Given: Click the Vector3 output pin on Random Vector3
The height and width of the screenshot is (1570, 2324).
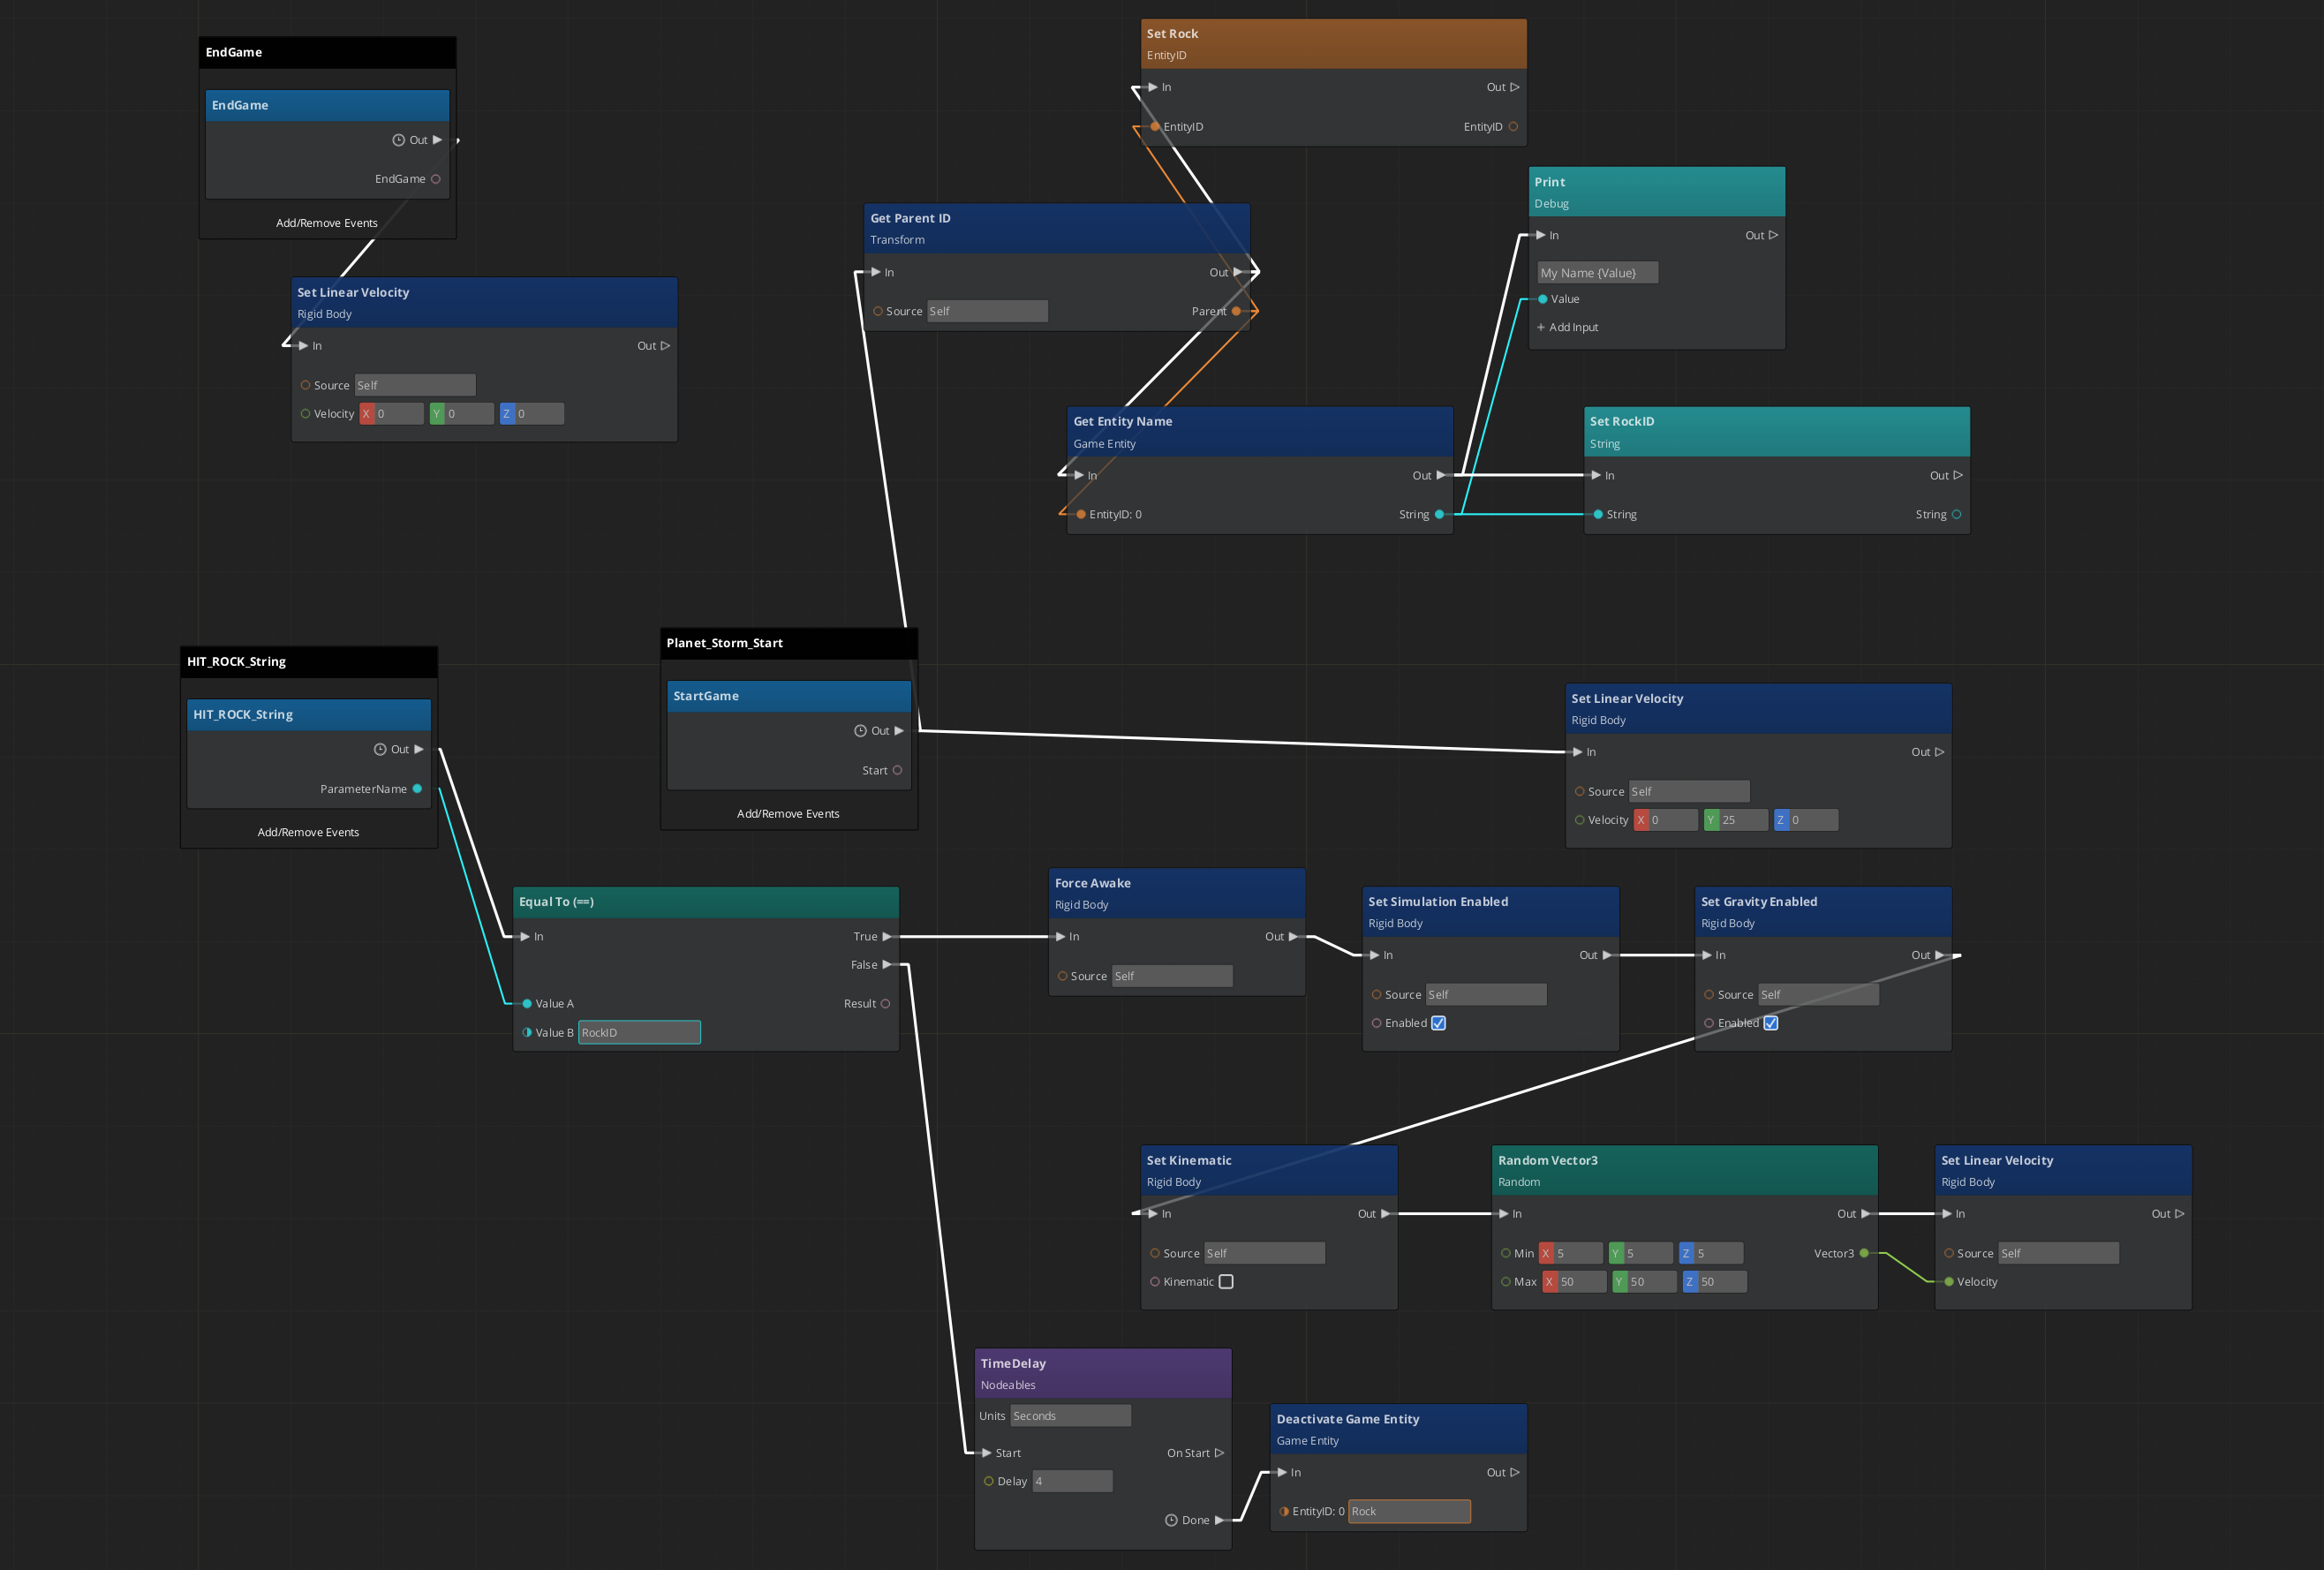Looking at the screenshot, I should click(x=1864, y=1253).
